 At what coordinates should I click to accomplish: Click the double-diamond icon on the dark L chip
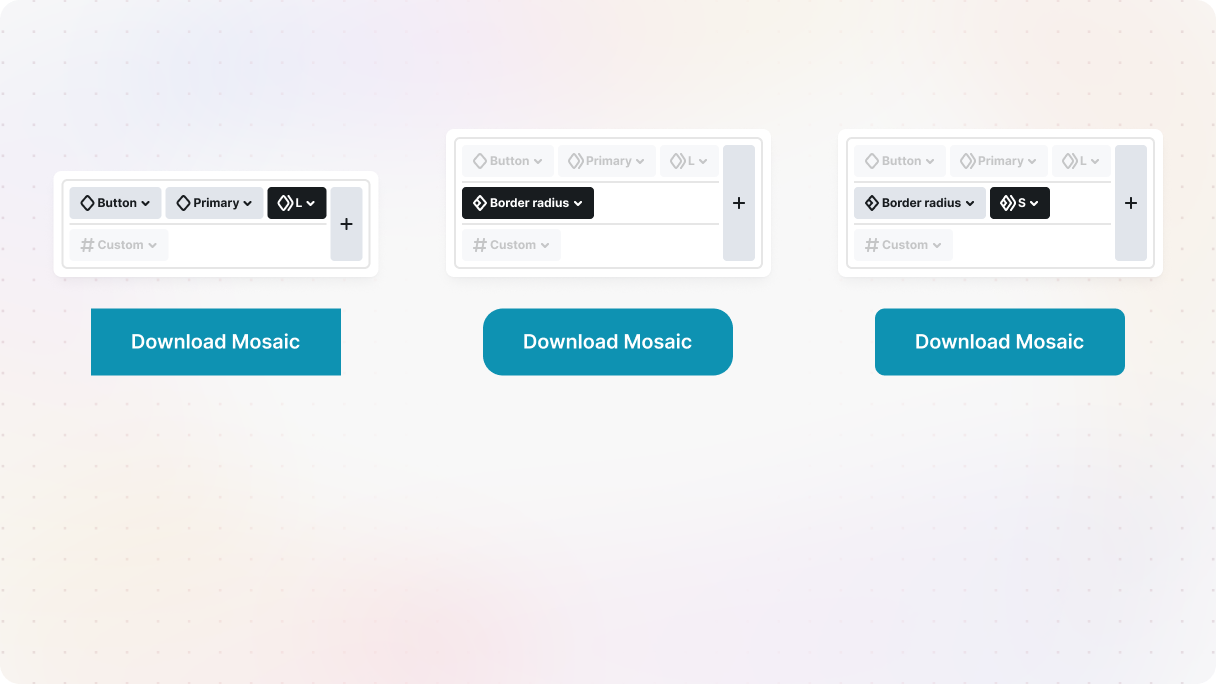(x=285, y=203)
